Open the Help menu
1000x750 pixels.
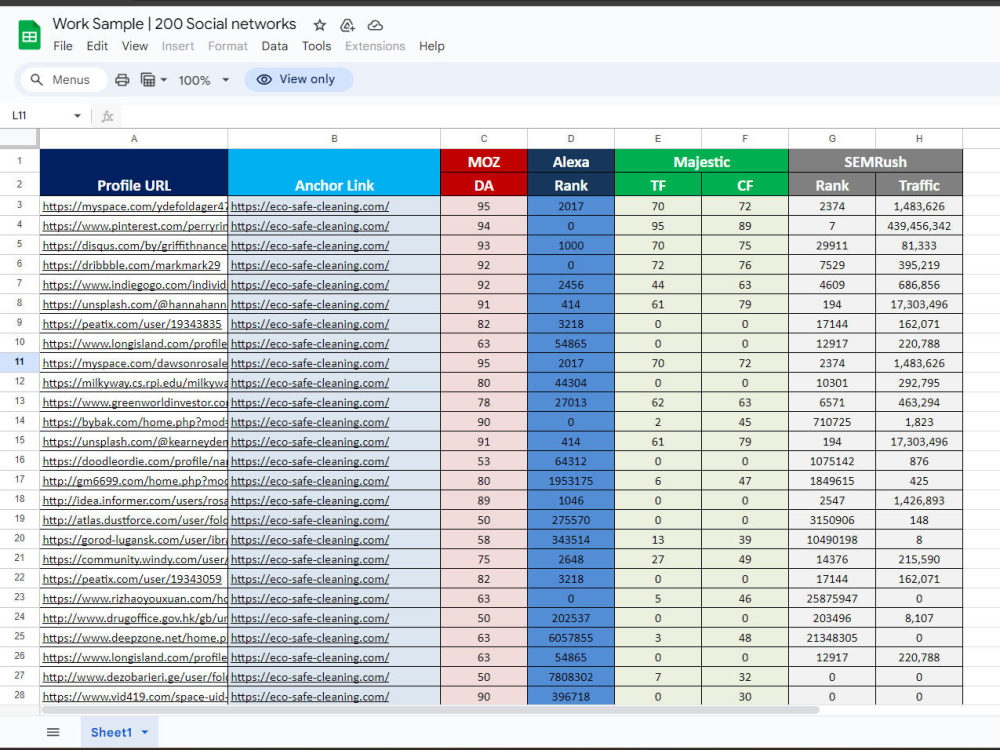pyautogui.click(x=431, y=46)
